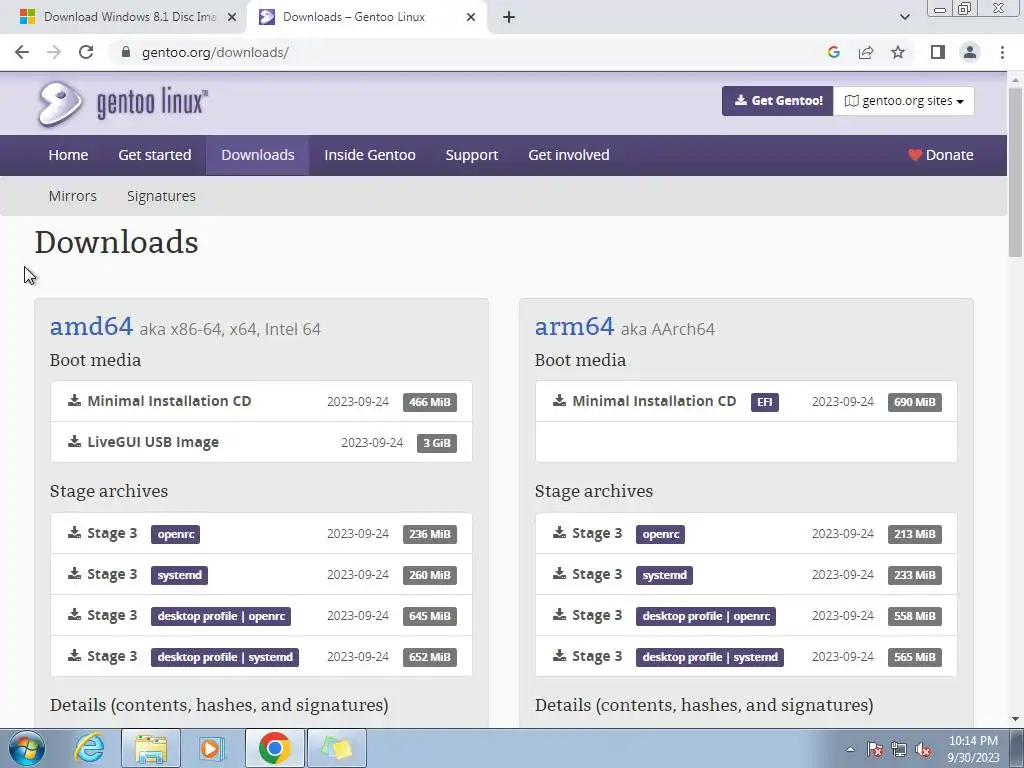
Task: Close the Downloads – Gentoo Linux tab
Action: 471,17
